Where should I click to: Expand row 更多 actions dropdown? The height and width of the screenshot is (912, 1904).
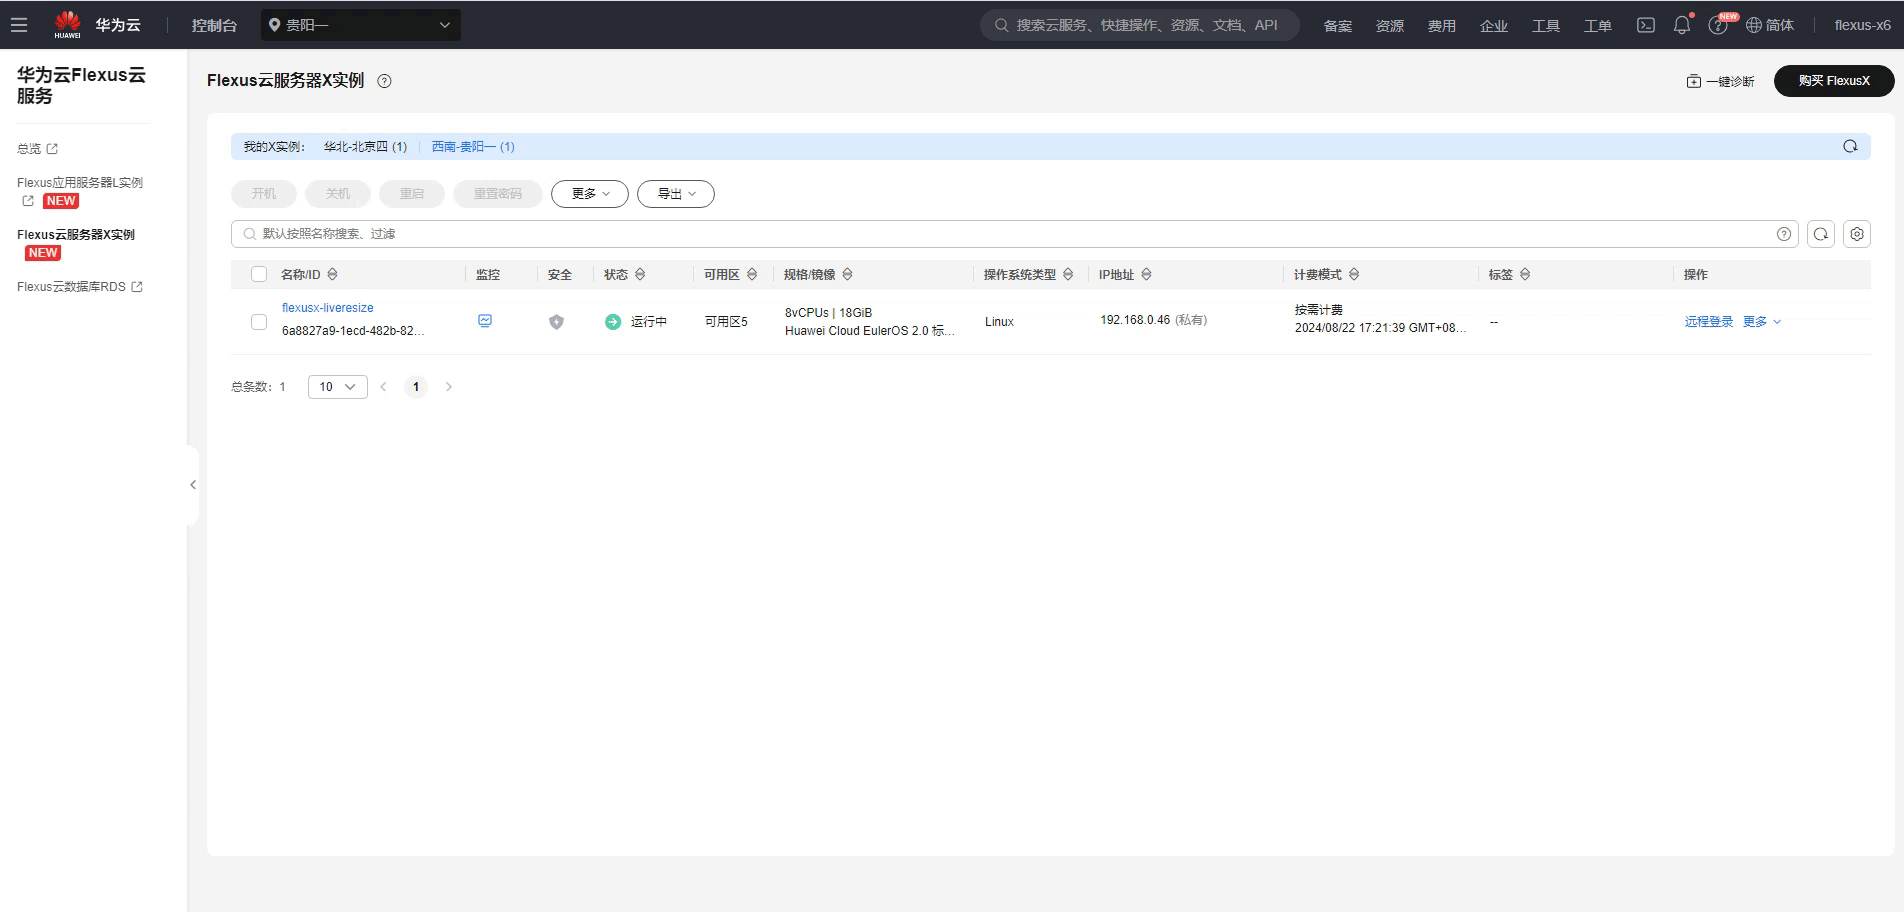[x=1762, y=322]
